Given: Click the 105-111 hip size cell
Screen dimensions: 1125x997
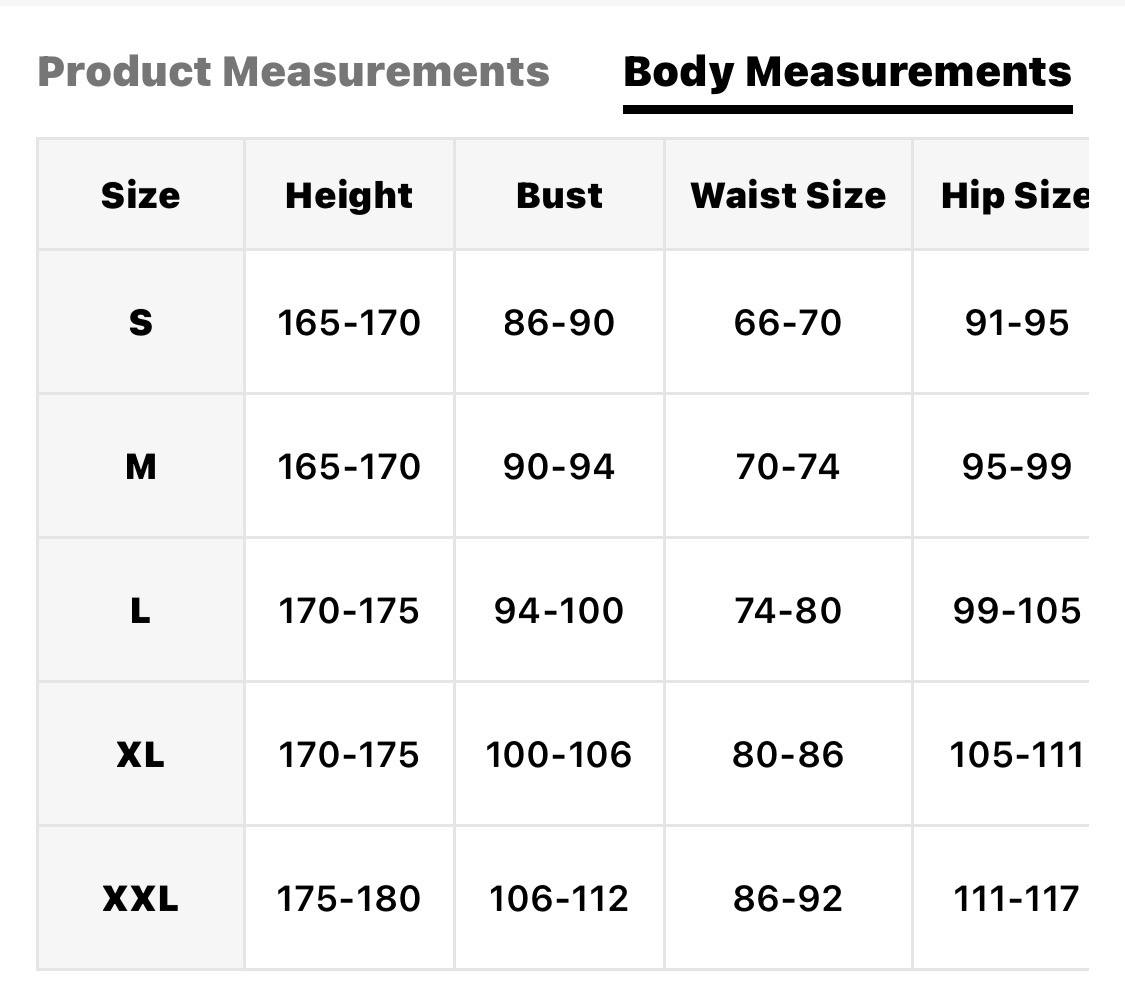Looking at the screenshot, I should [x=1016, y=755].
